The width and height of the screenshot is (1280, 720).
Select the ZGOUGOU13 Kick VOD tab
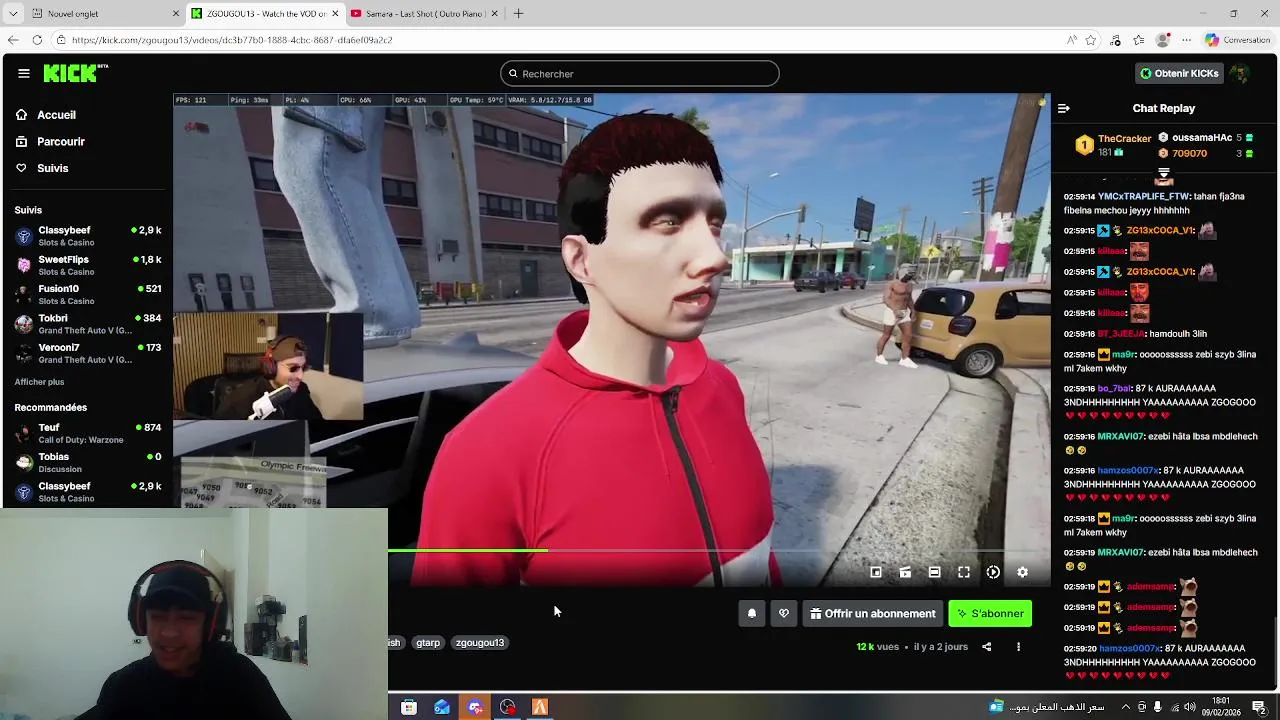click(265, 14)
